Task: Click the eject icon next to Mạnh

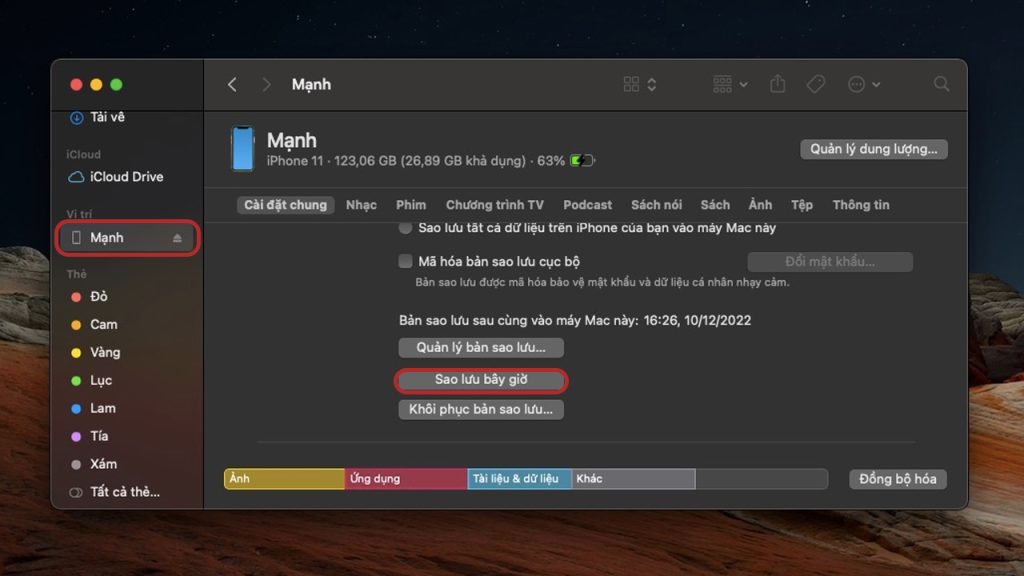Action: tap(177, 238)
